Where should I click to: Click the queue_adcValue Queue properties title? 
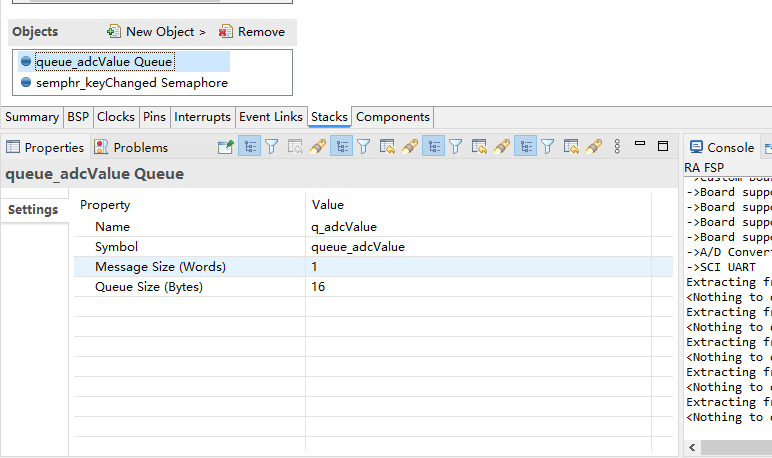[x=95, y=174]
